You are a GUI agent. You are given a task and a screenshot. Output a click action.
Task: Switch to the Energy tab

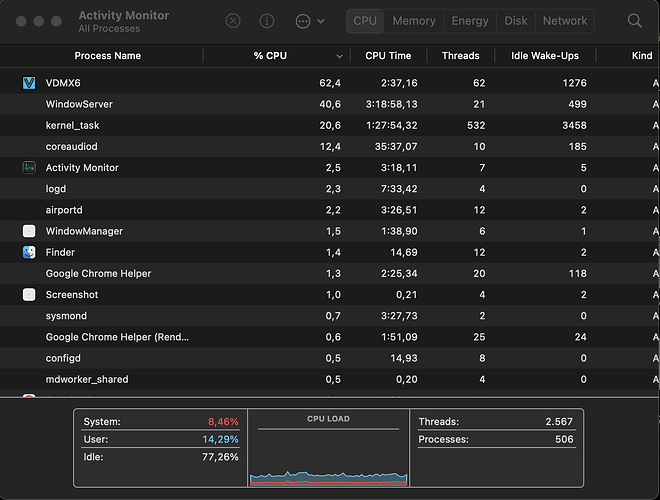(470, 21)
